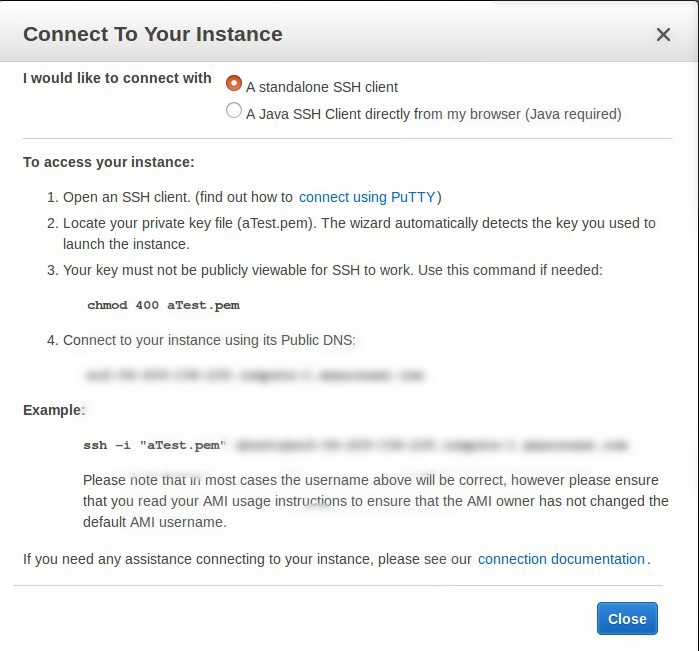Click the 'To access your instance:' heading
The height and width of the screenshot is (651, 699).
(x=109, y=162)
